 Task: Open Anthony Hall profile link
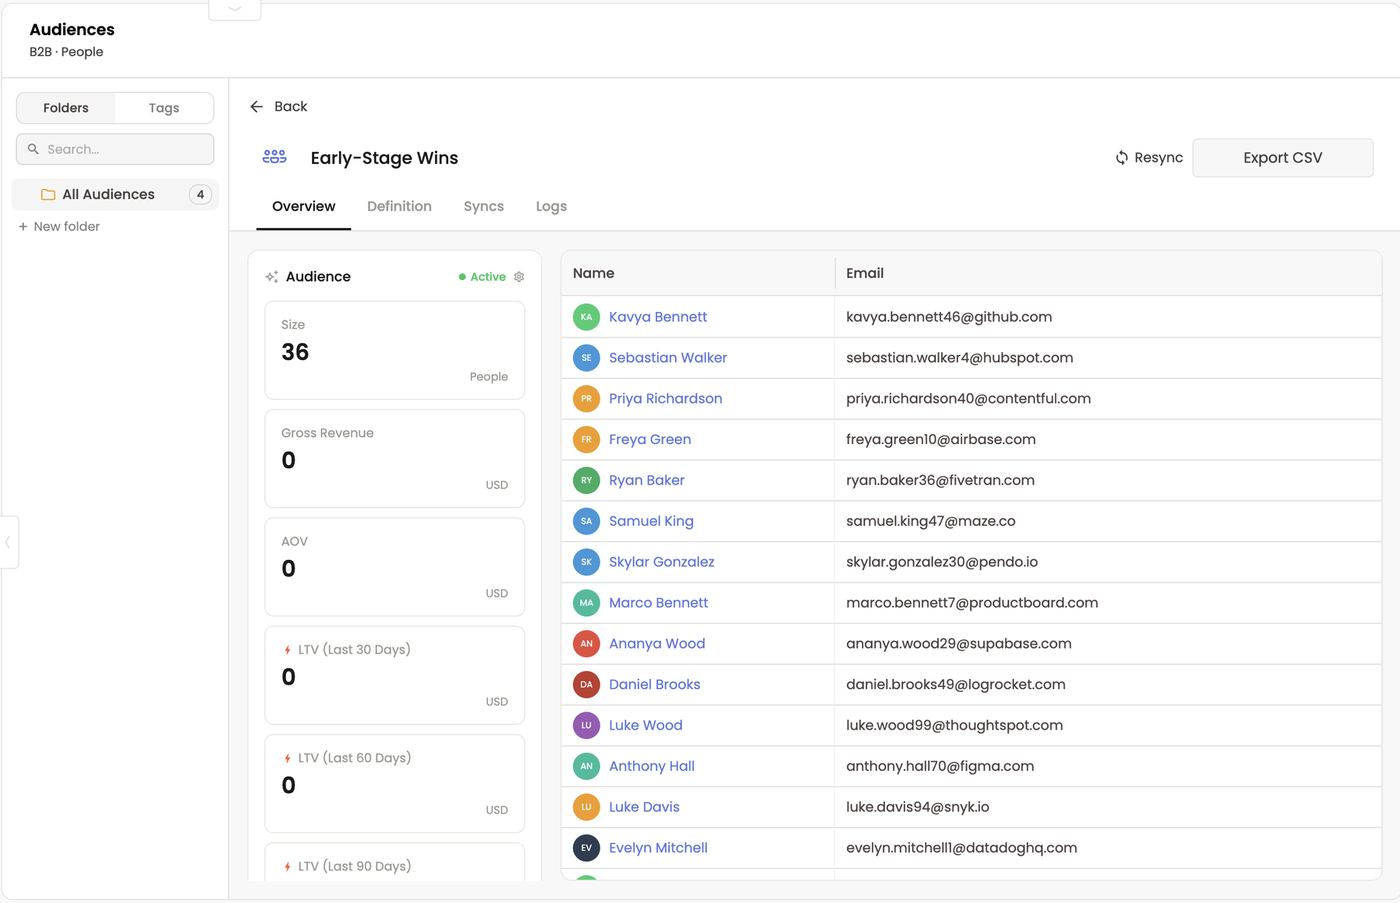point(652,766)
